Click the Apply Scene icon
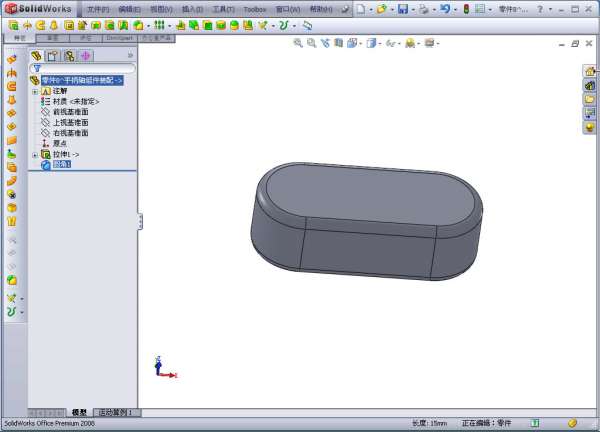Viewport: 600px width, 432px height. point(412,43)
